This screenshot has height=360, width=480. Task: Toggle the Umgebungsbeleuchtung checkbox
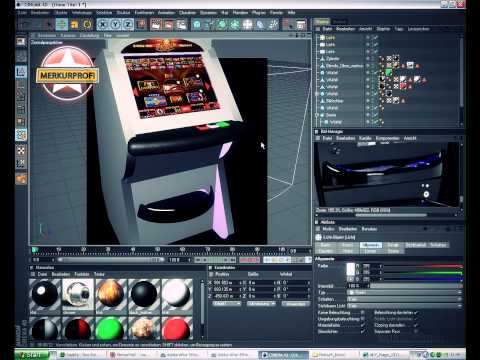[363, 319]
